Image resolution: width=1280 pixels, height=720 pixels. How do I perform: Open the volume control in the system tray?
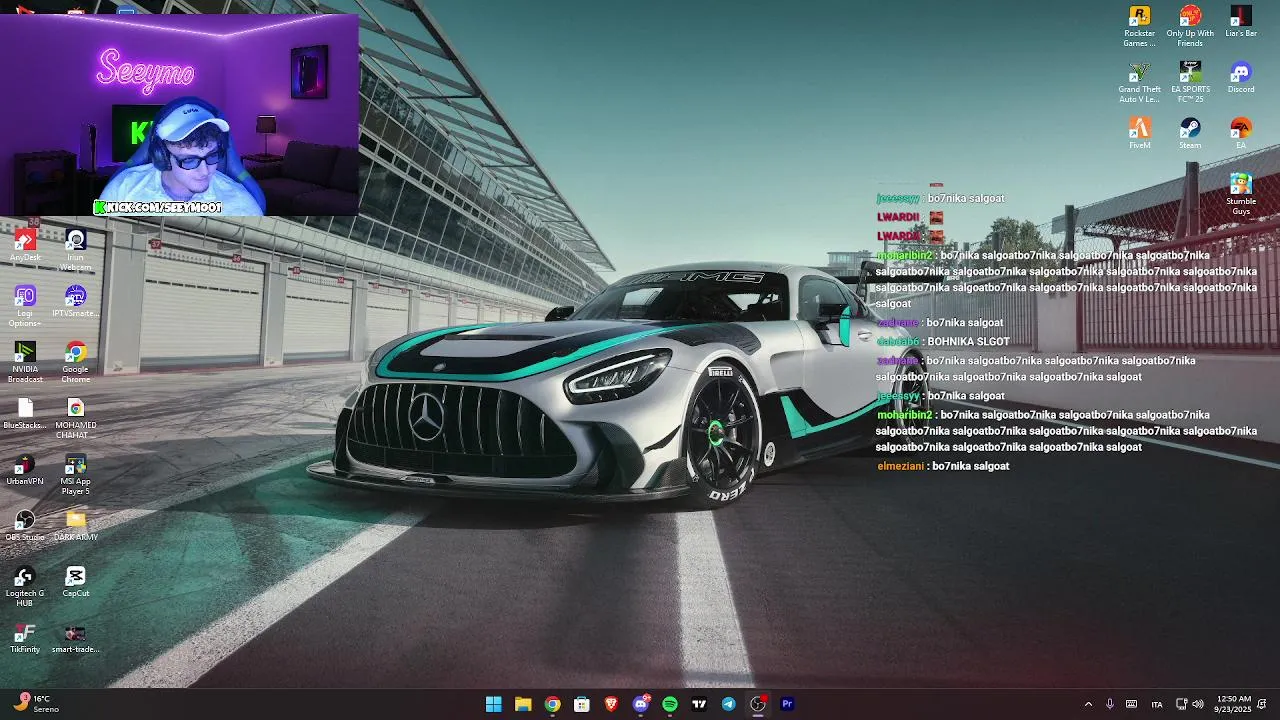coord(1198,704)
